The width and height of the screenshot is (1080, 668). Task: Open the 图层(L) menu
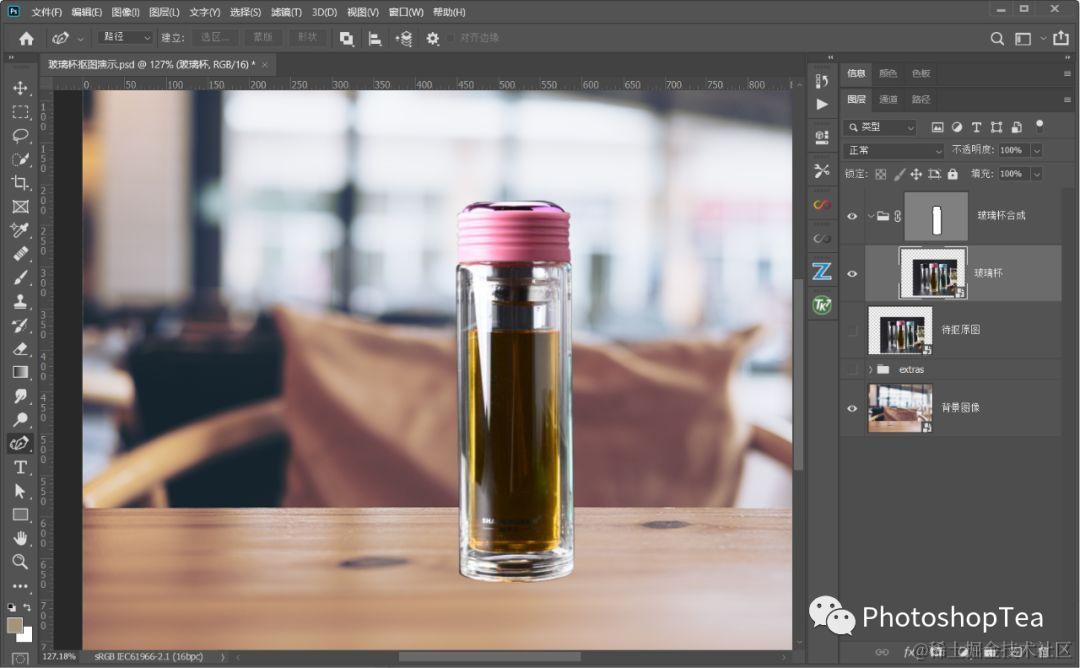164,12
